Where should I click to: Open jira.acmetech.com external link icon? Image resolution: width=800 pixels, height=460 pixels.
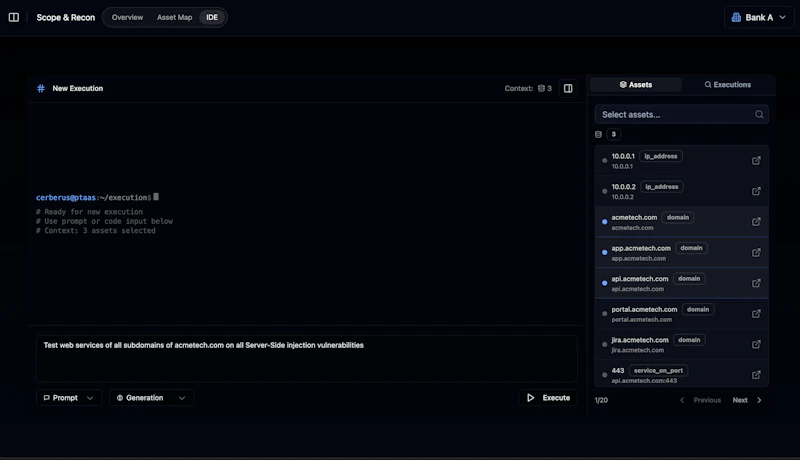click(x=756, y=344)
